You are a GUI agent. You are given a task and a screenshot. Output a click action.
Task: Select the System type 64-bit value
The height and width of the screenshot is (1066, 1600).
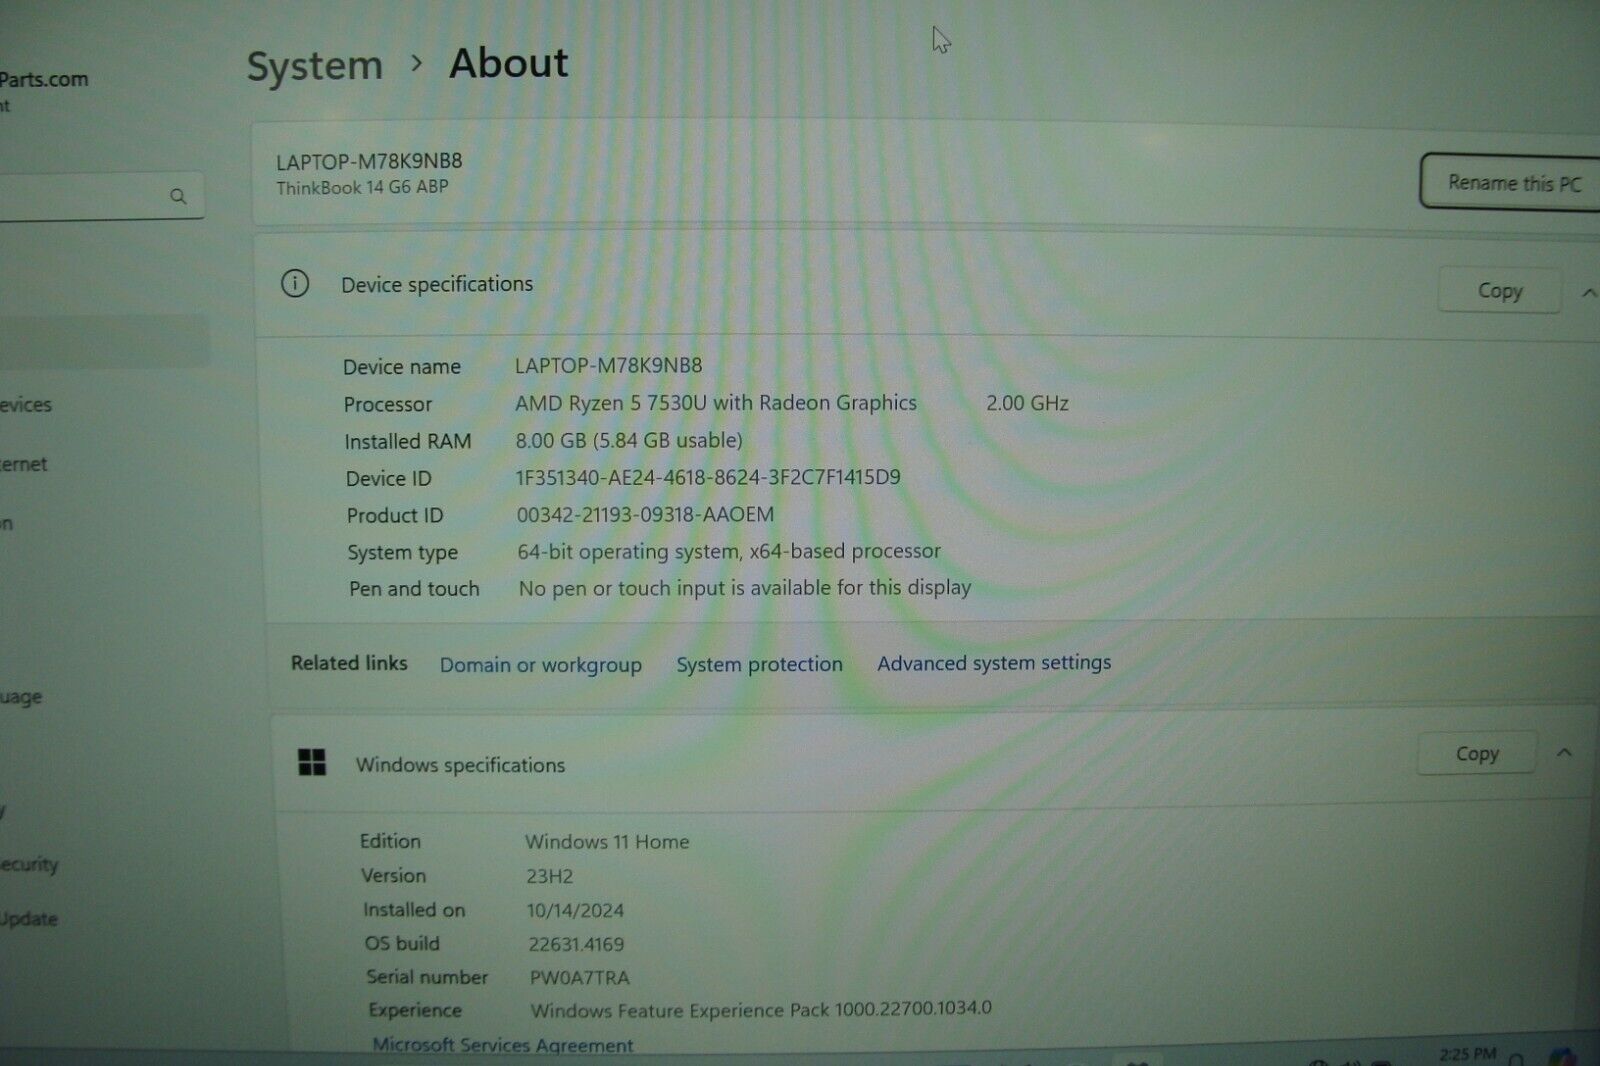pyautogui.click(x=729, y=551)
